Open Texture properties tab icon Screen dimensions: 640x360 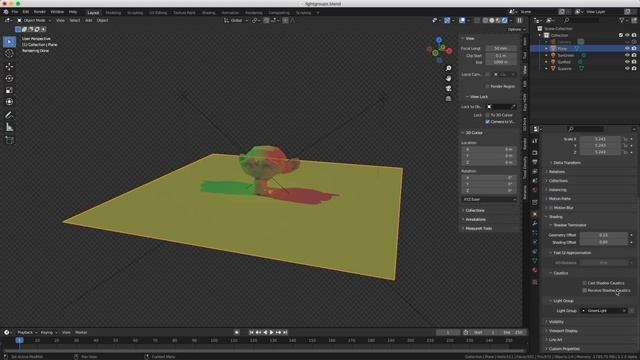(x=535, y=282)
